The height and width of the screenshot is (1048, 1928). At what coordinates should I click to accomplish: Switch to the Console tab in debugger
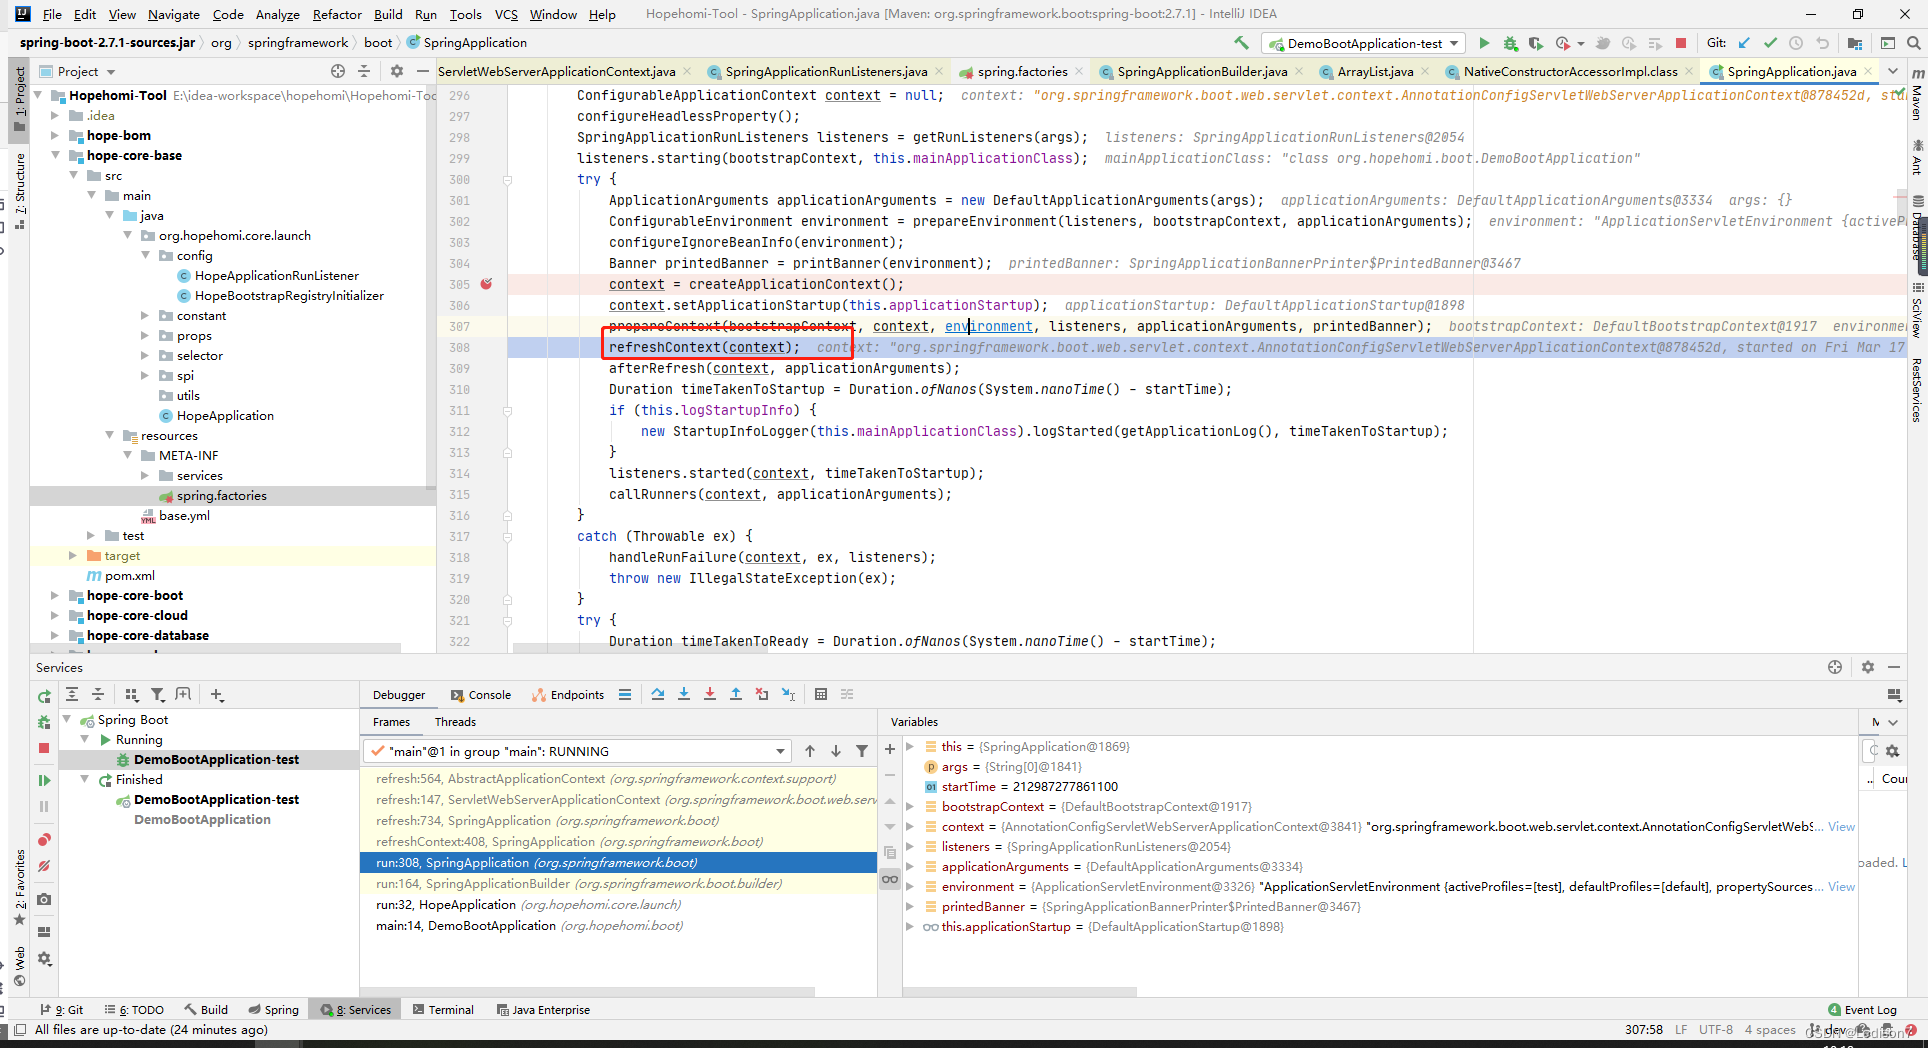click(480, 694)
